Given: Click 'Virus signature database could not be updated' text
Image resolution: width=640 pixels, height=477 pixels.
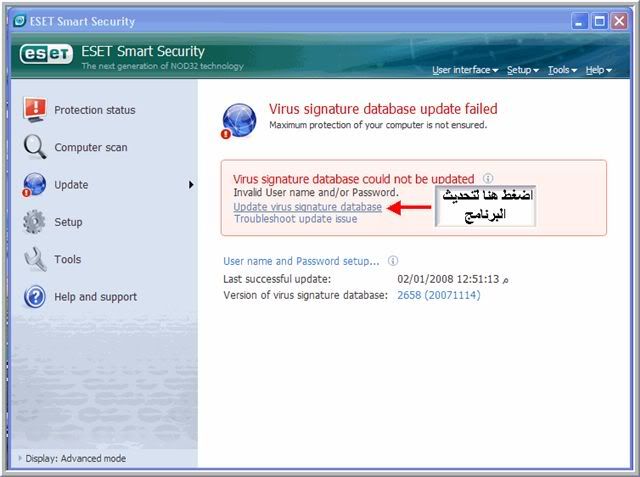Looking at the screenshot, I should [353, 179].
